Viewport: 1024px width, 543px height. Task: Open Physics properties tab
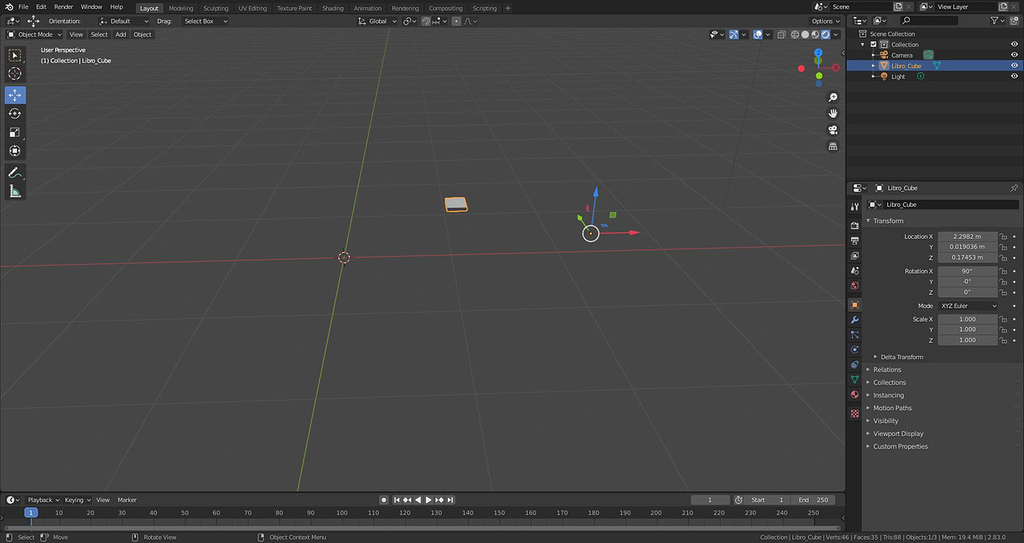pyautogui.click(x=854, y=350)
